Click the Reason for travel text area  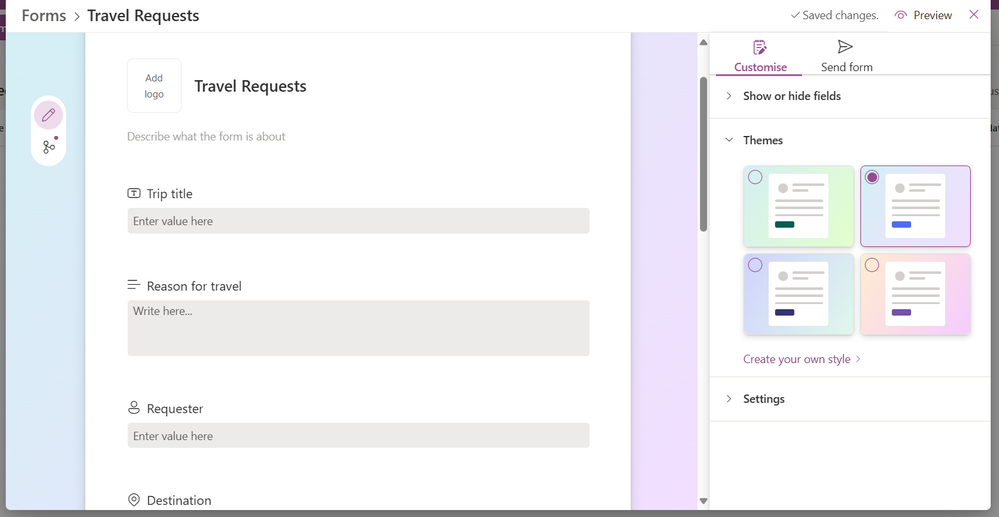click(358, 328)
